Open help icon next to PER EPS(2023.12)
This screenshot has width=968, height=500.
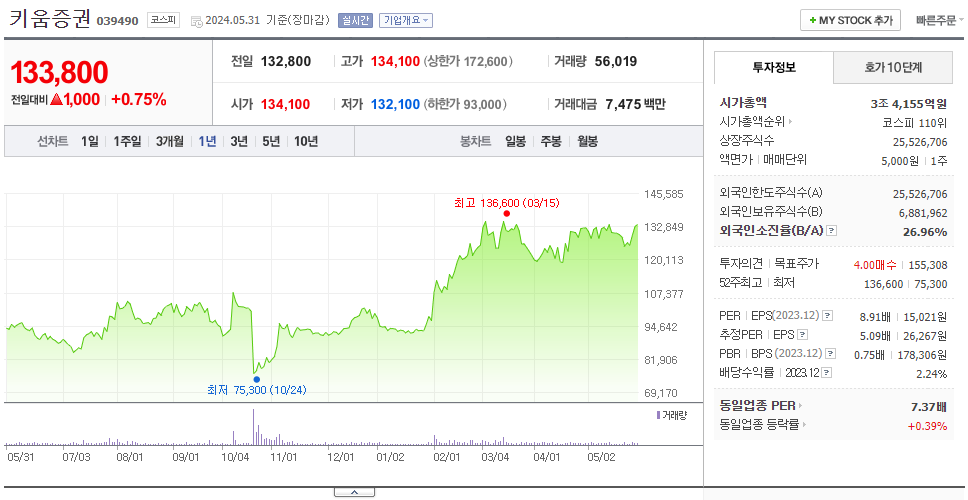point(828,316)
